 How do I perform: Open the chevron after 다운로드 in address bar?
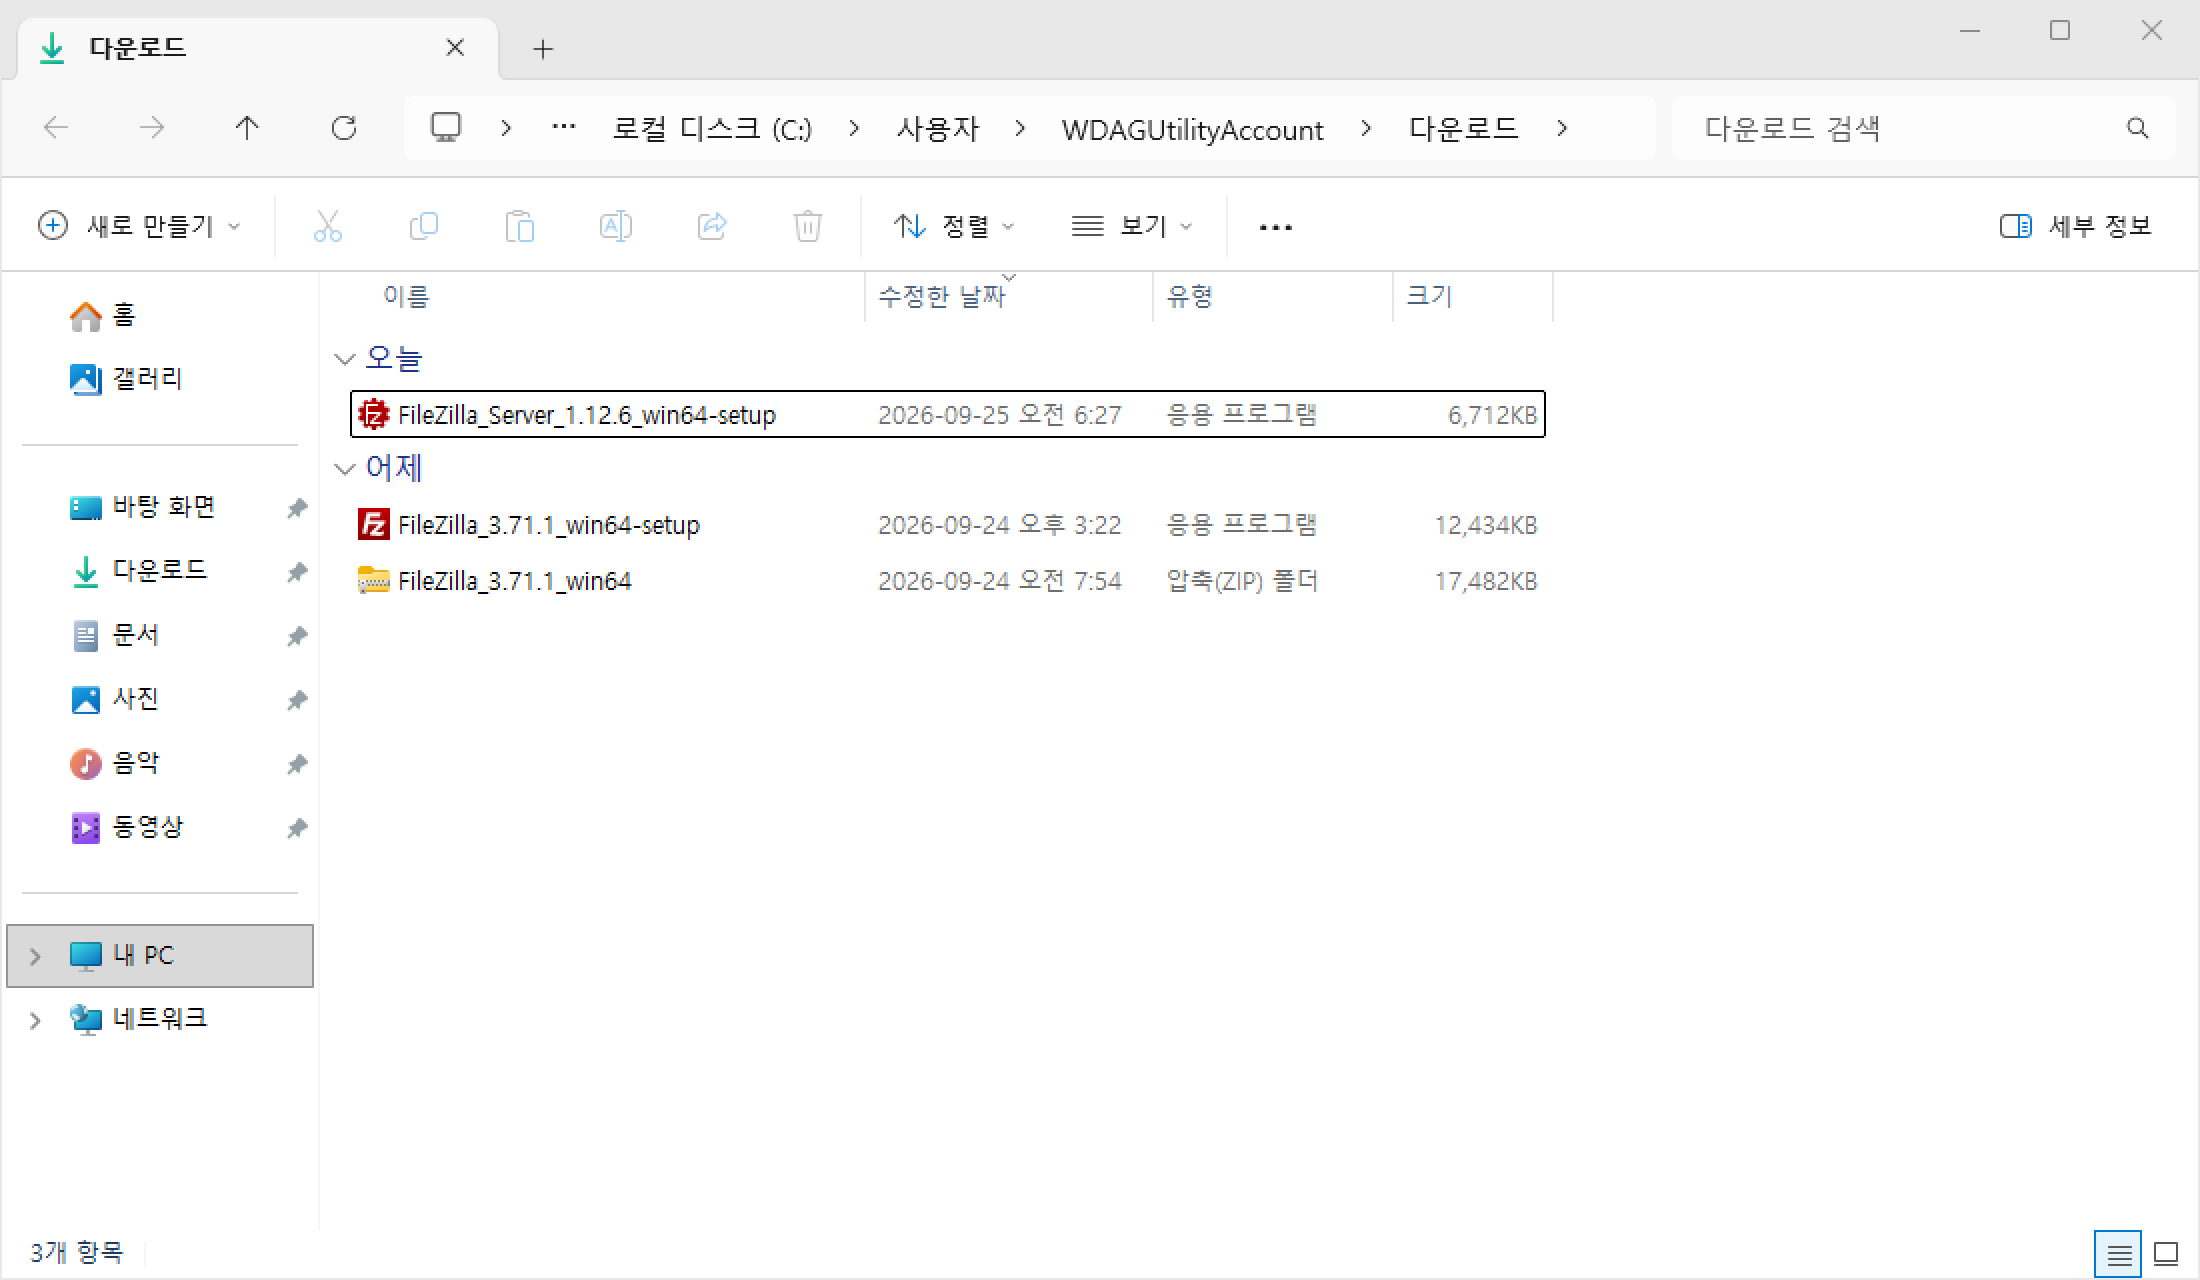tap(1562, 128)
